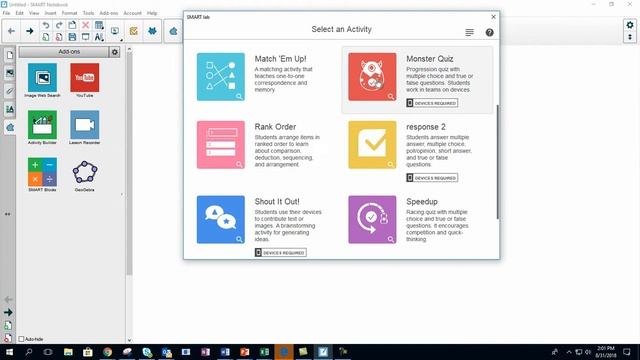Open the Add-ons menu
This screenshot has height=360, width=640.
click(x=109, y=13)
